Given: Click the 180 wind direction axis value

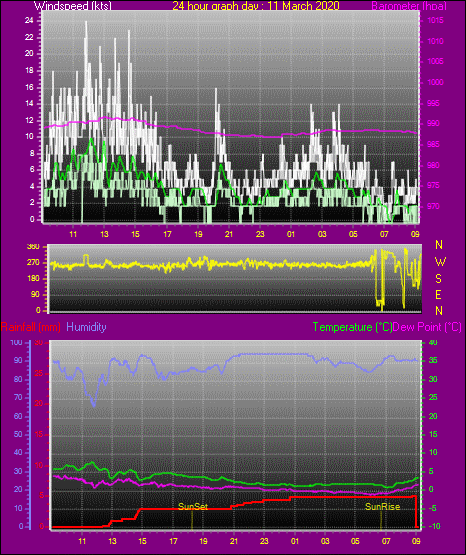Looking at the screenshot, I should [x=33, y=279].
